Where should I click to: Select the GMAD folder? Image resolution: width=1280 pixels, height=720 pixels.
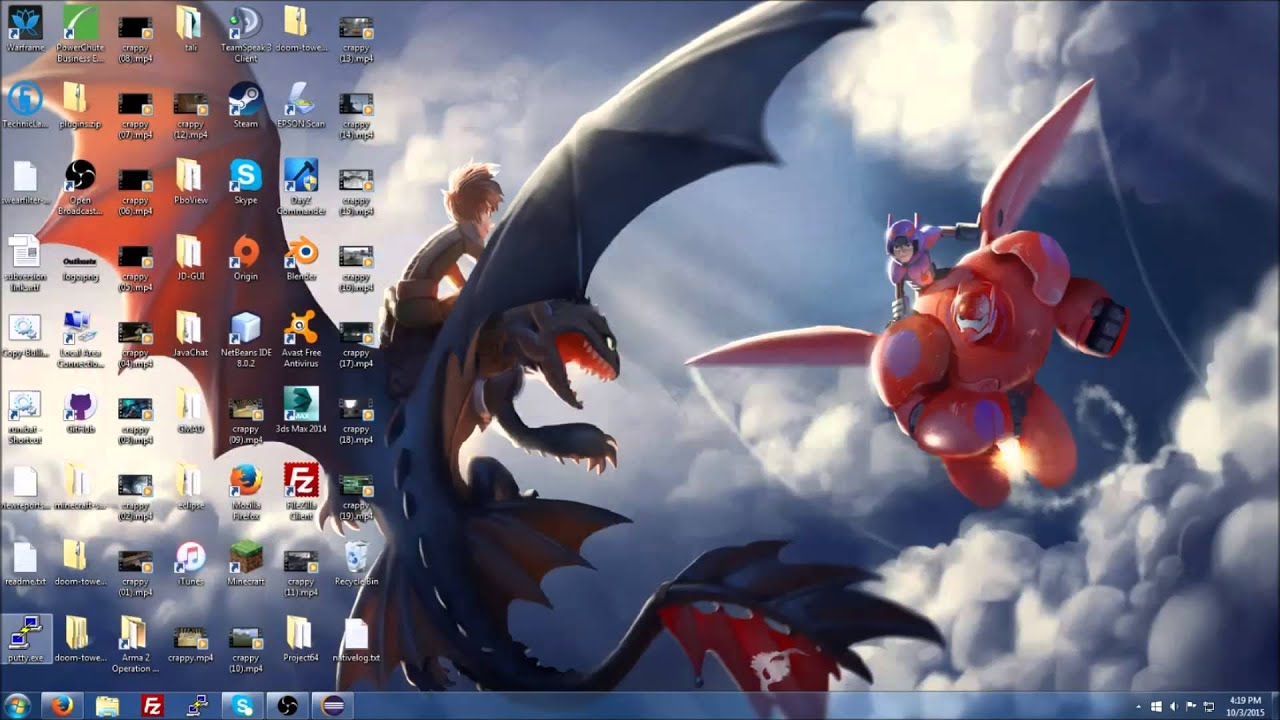click(190, 411)
